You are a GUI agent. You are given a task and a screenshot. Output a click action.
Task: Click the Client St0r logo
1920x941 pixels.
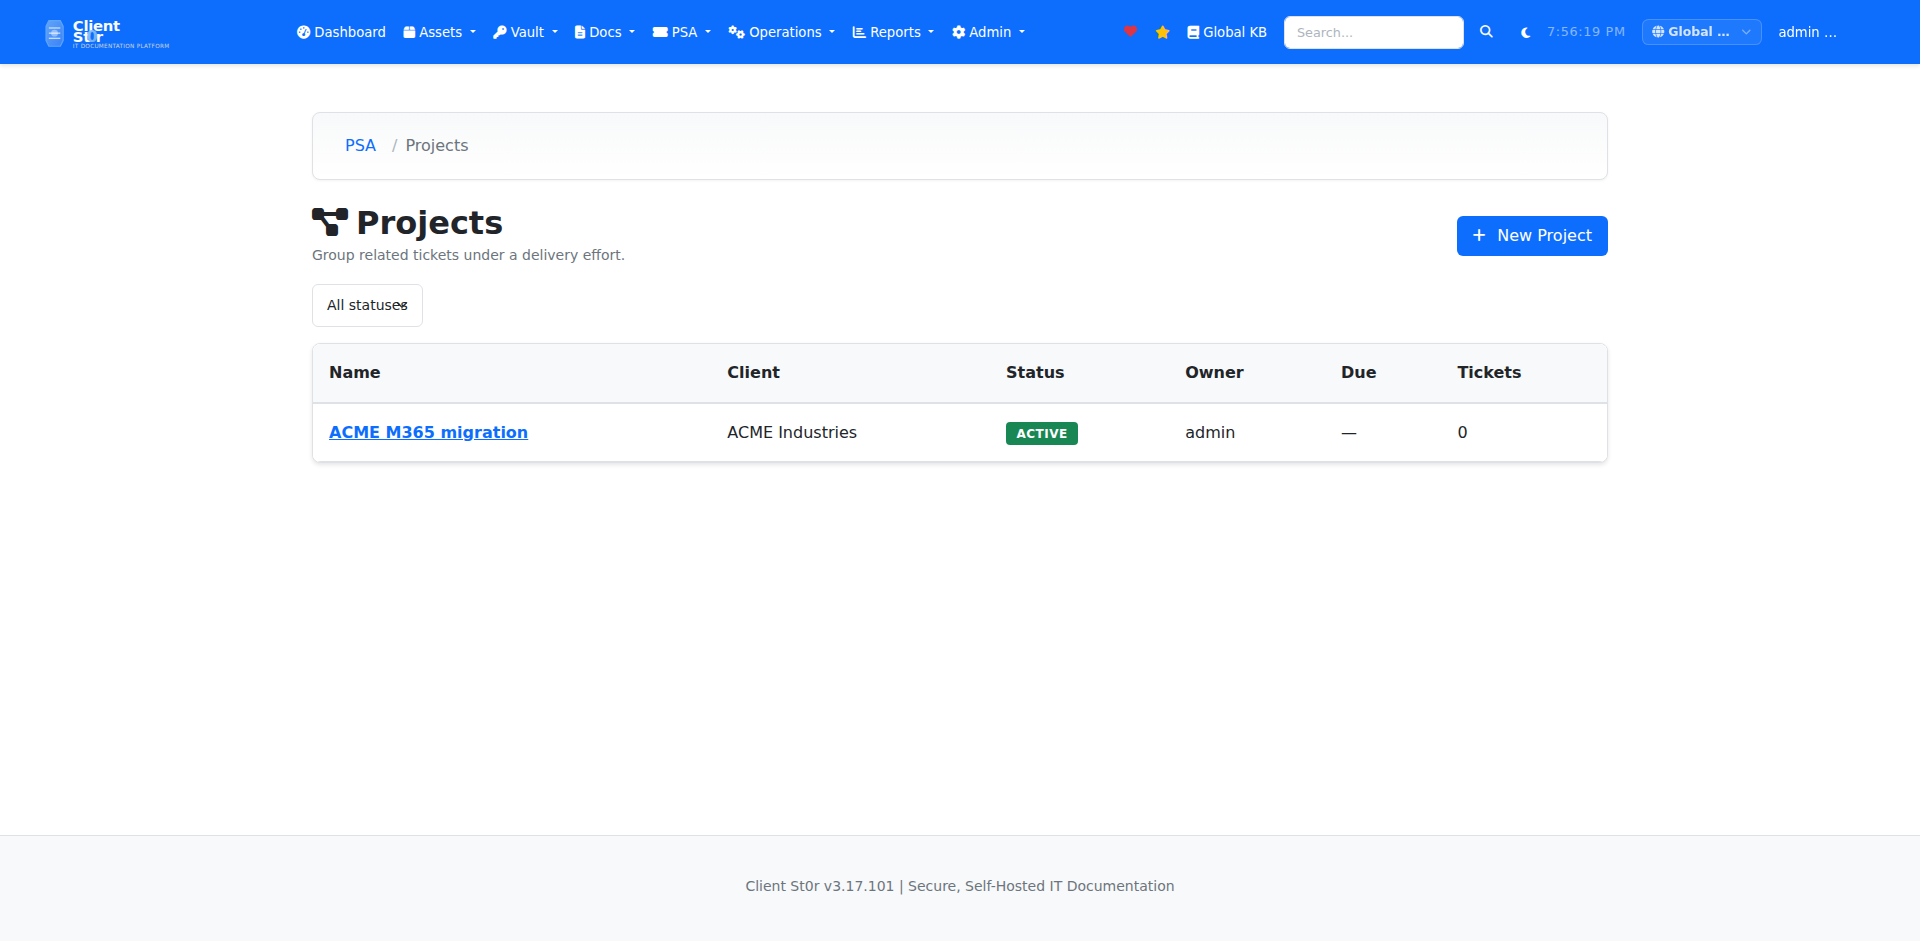(107, 33)
